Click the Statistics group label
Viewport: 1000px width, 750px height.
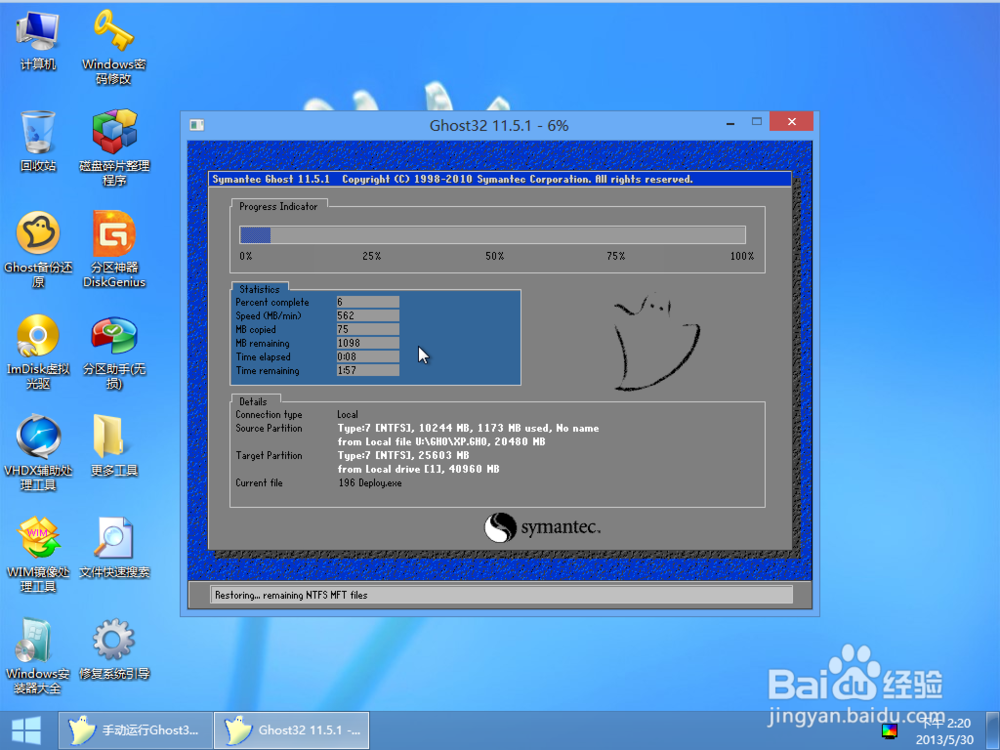[x=259, y=289]
